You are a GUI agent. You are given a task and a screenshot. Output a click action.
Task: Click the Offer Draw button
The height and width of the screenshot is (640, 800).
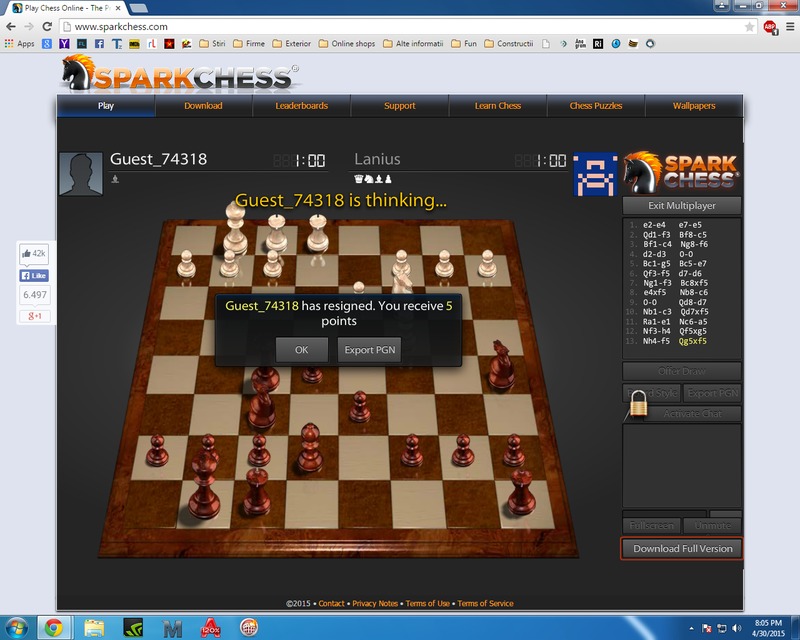pyautogui.click(x=682, y=371)
